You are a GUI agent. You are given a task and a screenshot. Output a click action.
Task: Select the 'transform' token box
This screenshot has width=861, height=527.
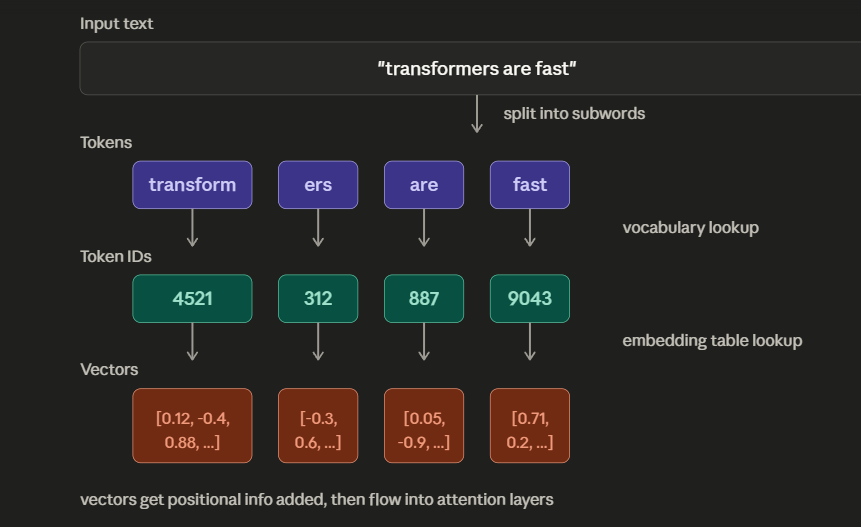tap(192, 184)
